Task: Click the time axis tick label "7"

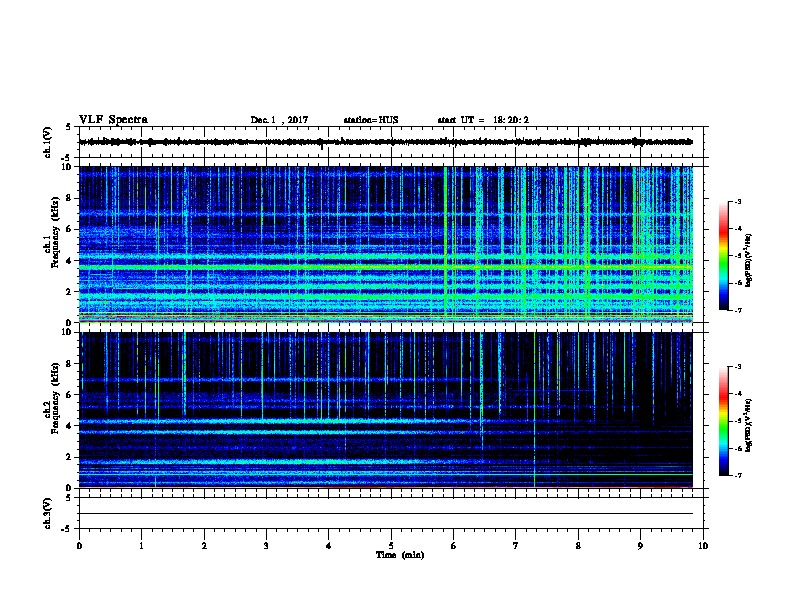Action: point(516,546)
